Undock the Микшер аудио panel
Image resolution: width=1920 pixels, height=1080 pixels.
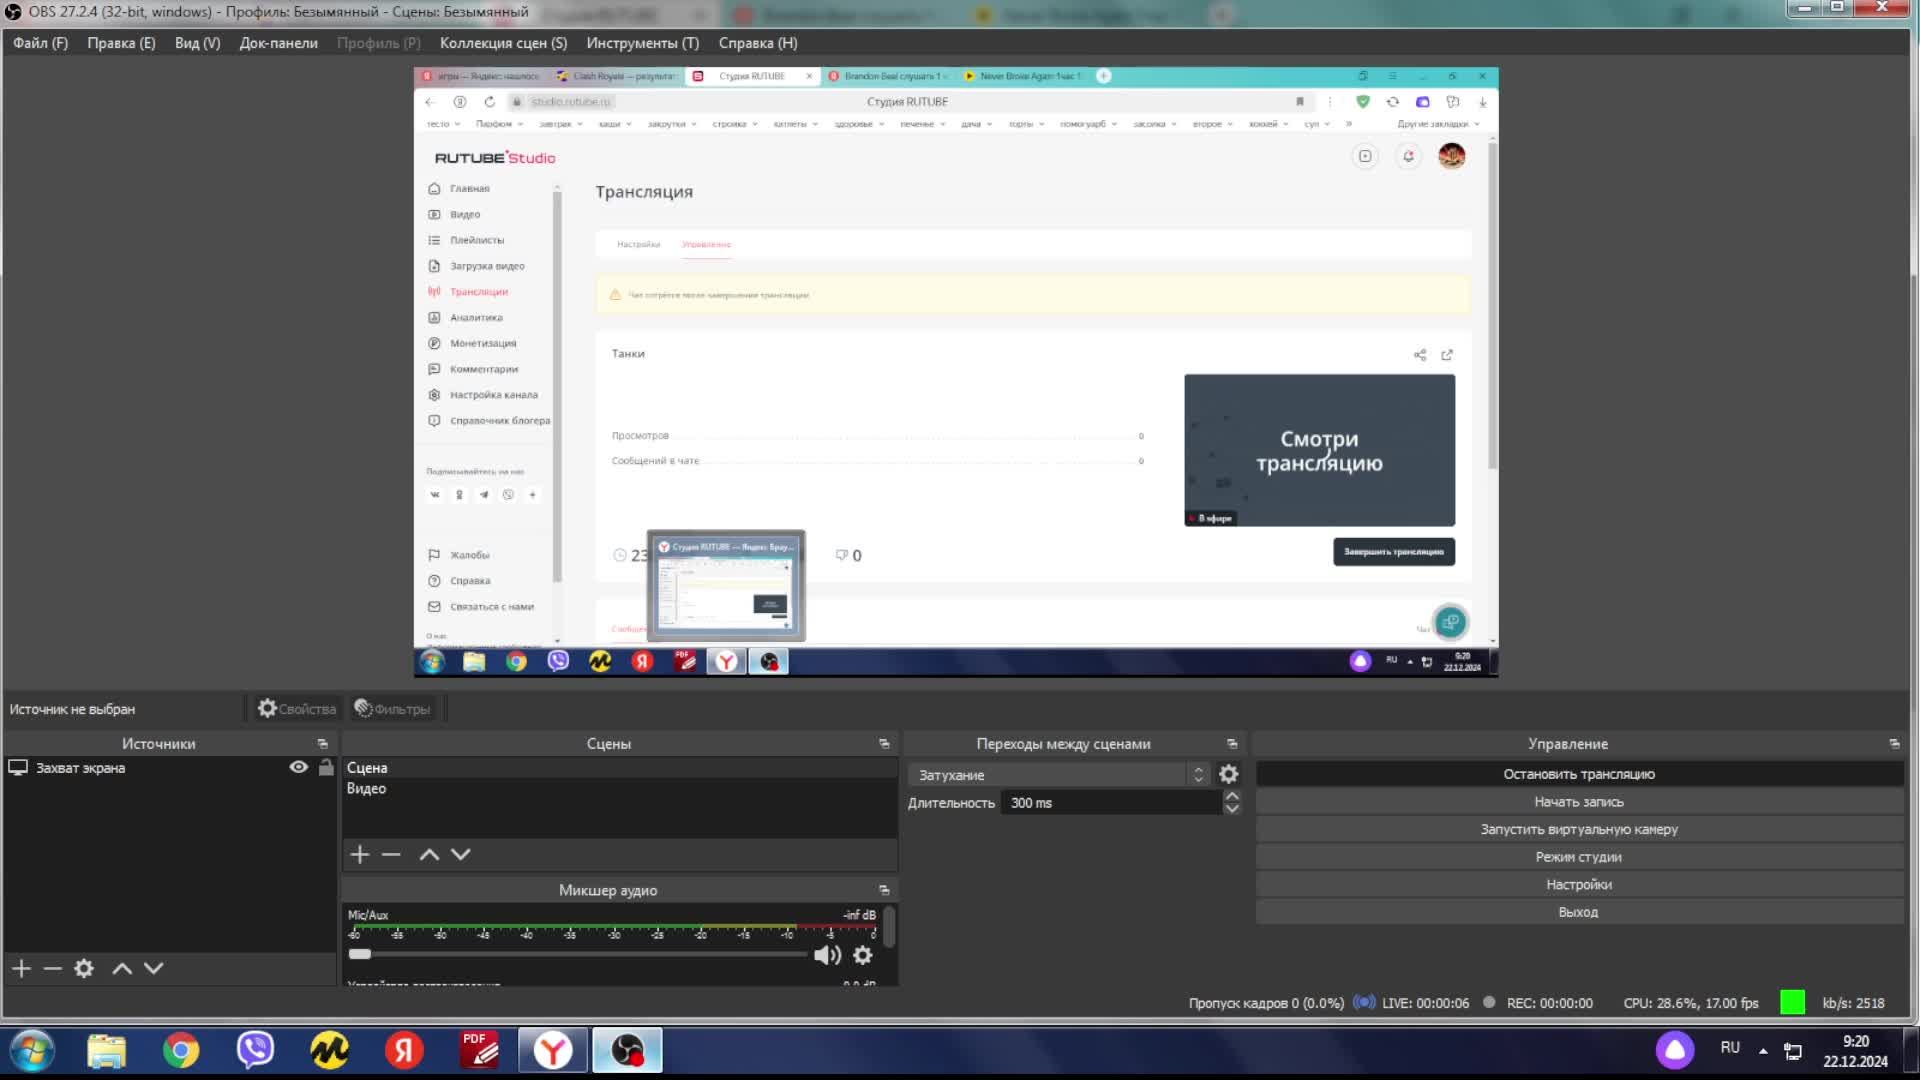tap(884, 890)
